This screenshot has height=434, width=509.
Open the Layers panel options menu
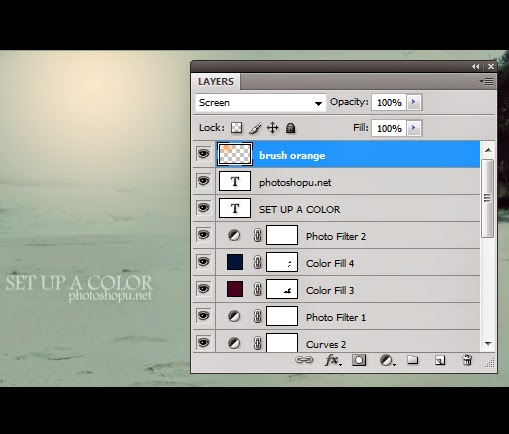point(487,81)
